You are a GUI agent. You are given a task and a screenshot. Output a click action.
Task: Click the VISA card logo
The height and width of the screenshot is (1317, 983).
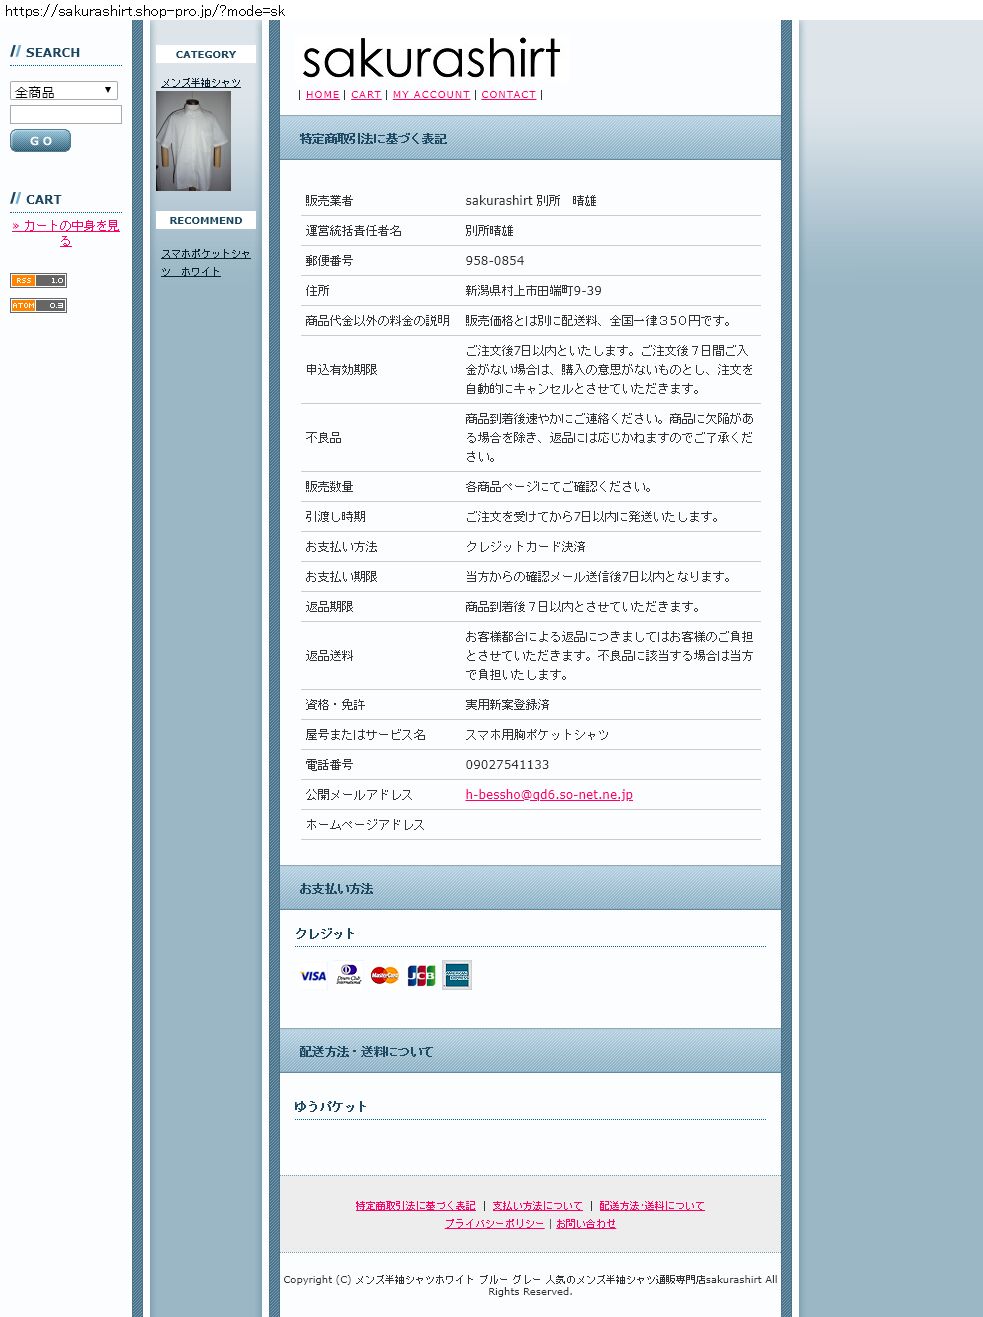pyautogui.click(x=313, y=976)
